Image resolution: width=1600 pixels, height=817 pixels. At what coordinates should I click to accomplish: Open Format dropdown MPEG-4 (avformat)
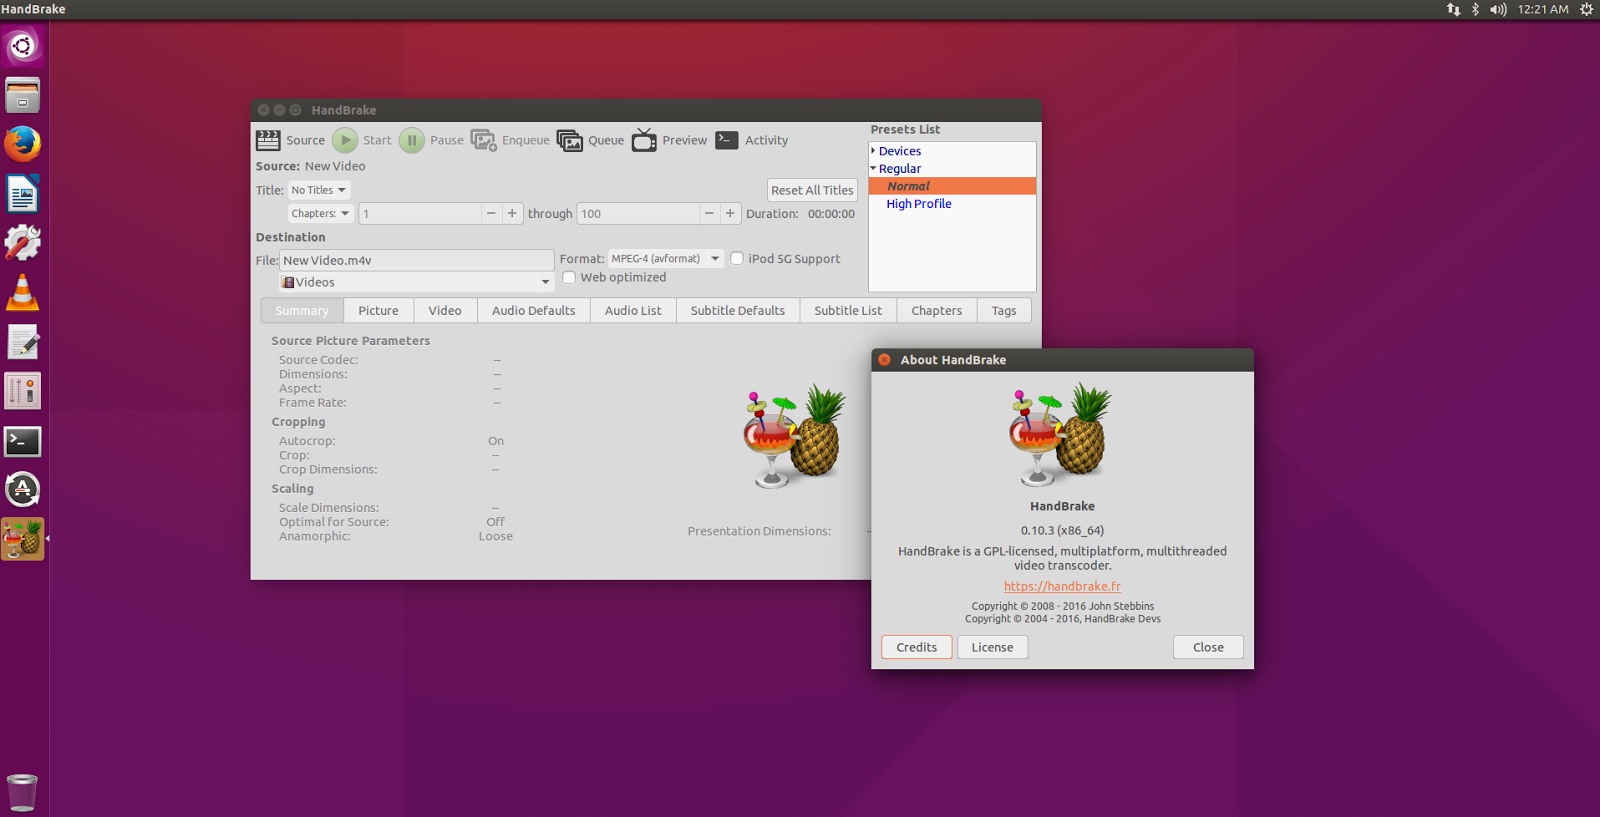(x=666, y=258)
